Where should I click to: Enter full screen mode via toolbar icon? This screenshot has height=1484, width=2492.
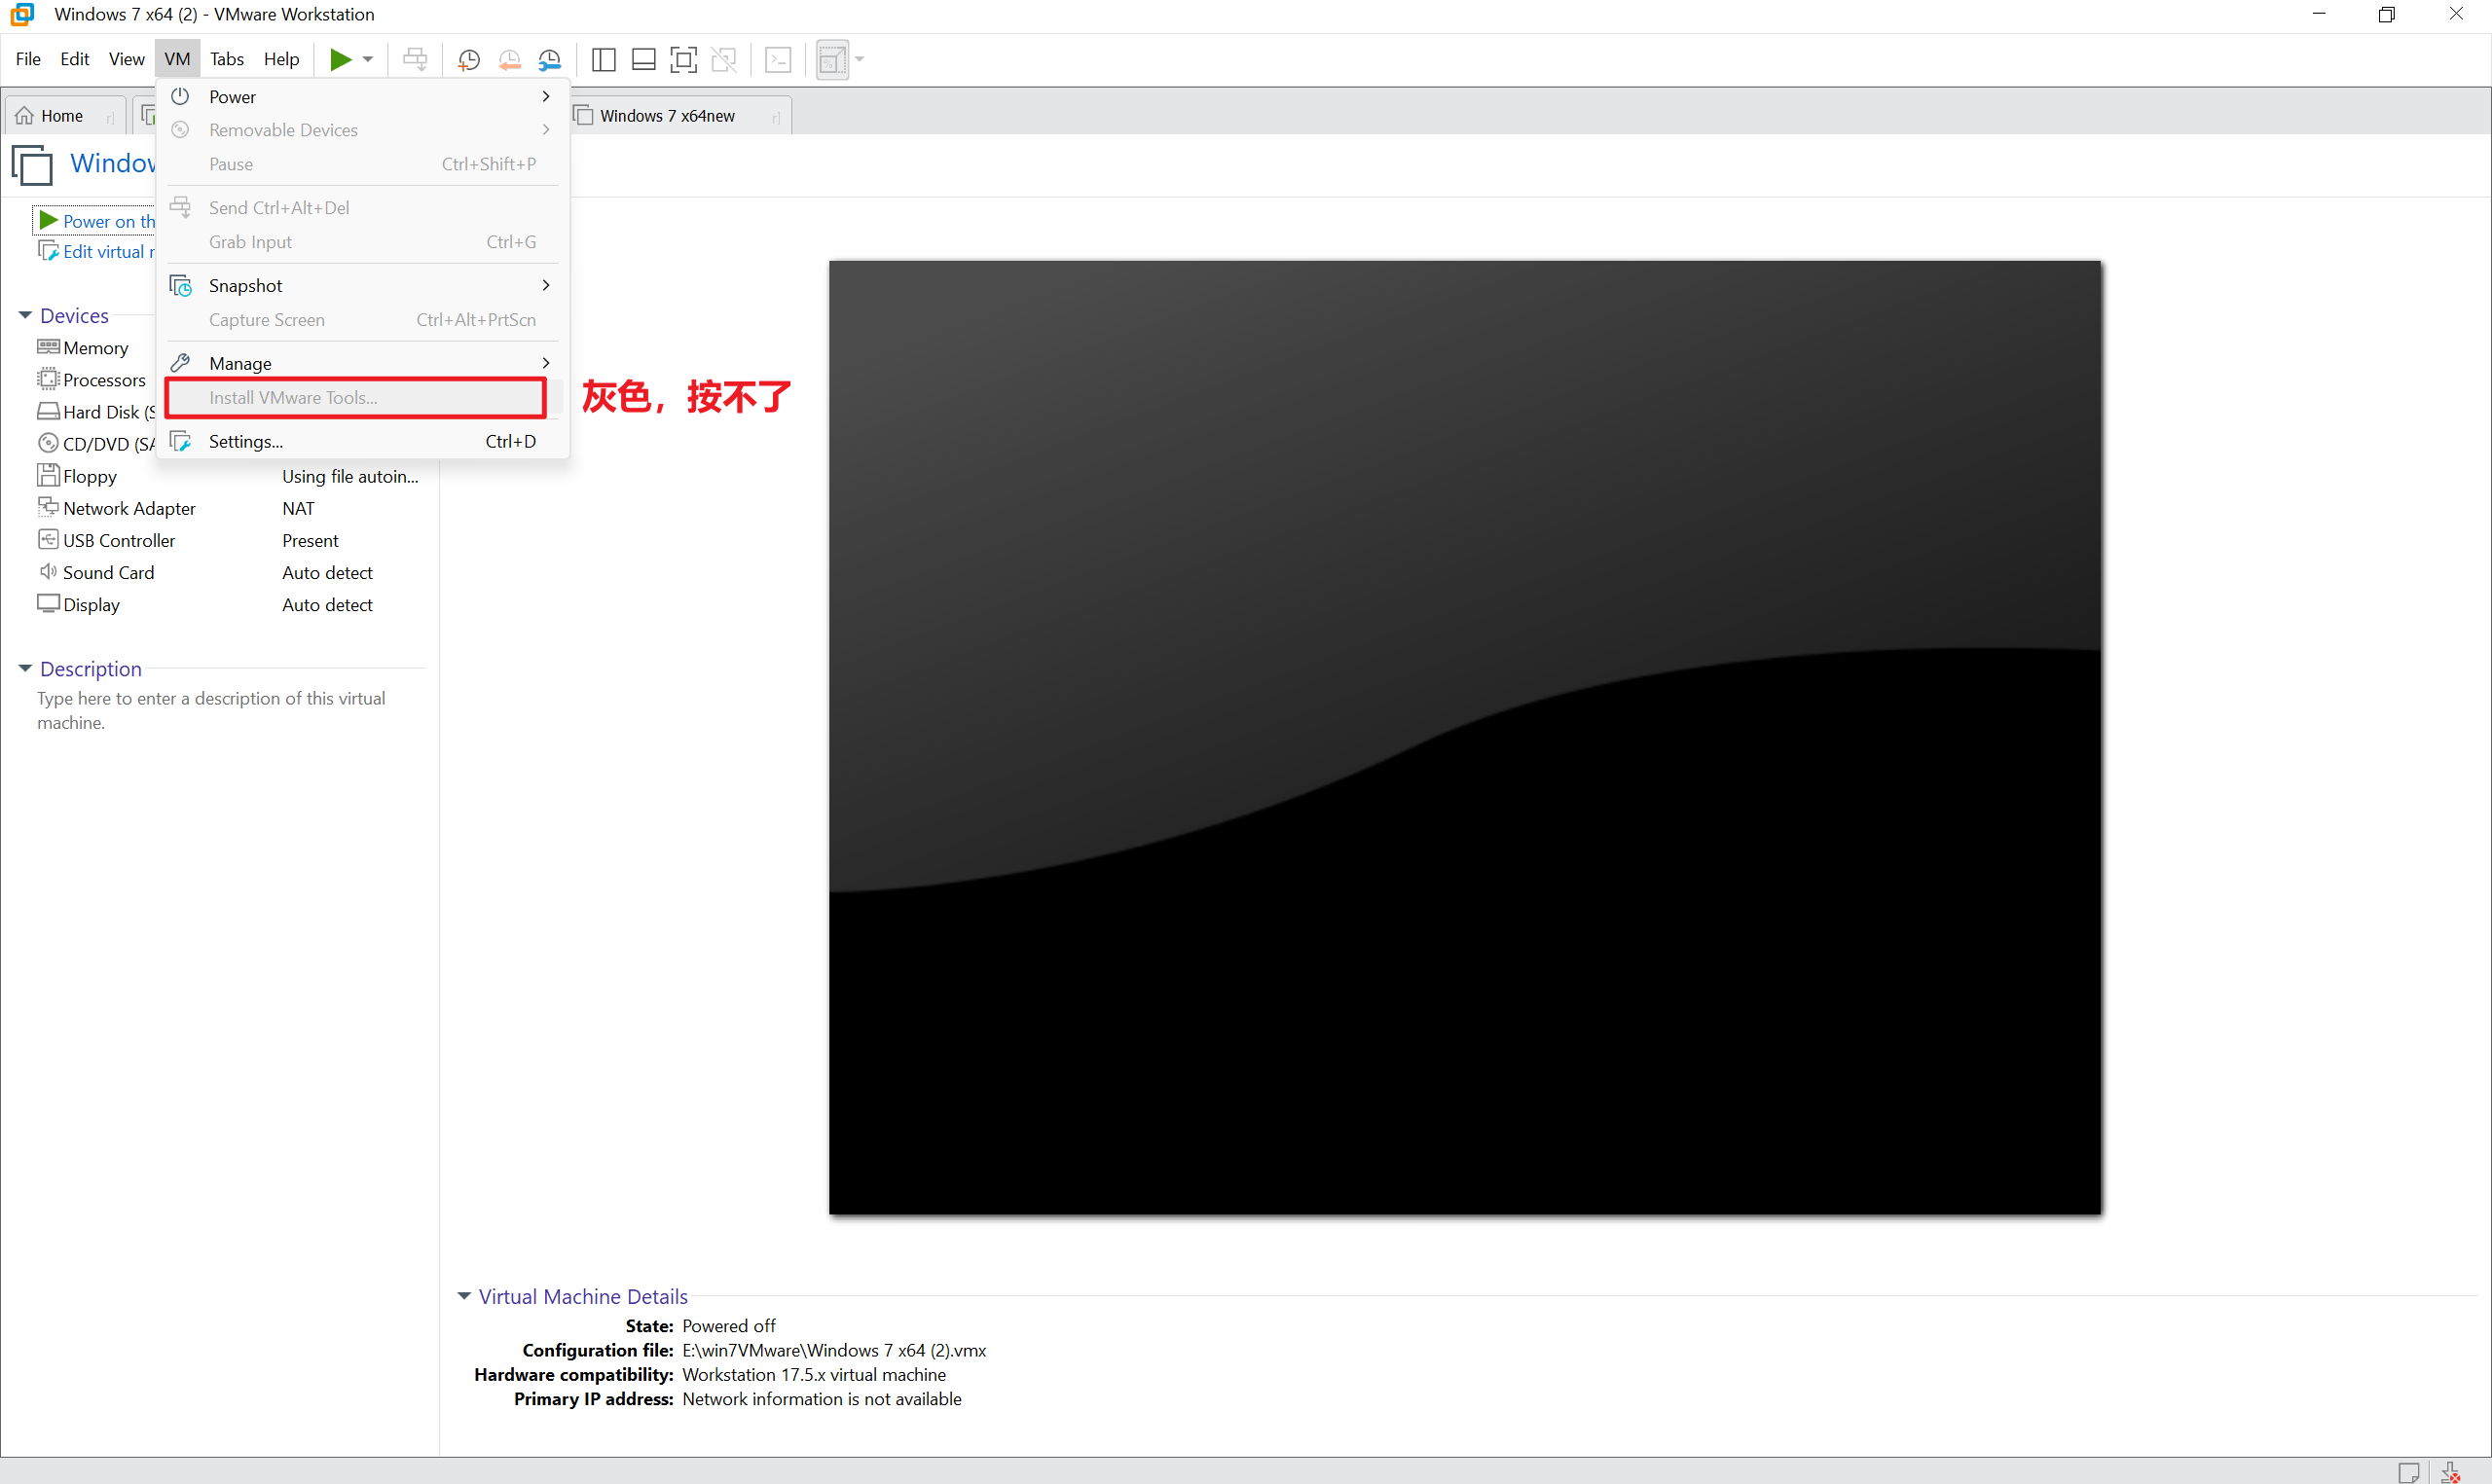[x=683, y=59]
